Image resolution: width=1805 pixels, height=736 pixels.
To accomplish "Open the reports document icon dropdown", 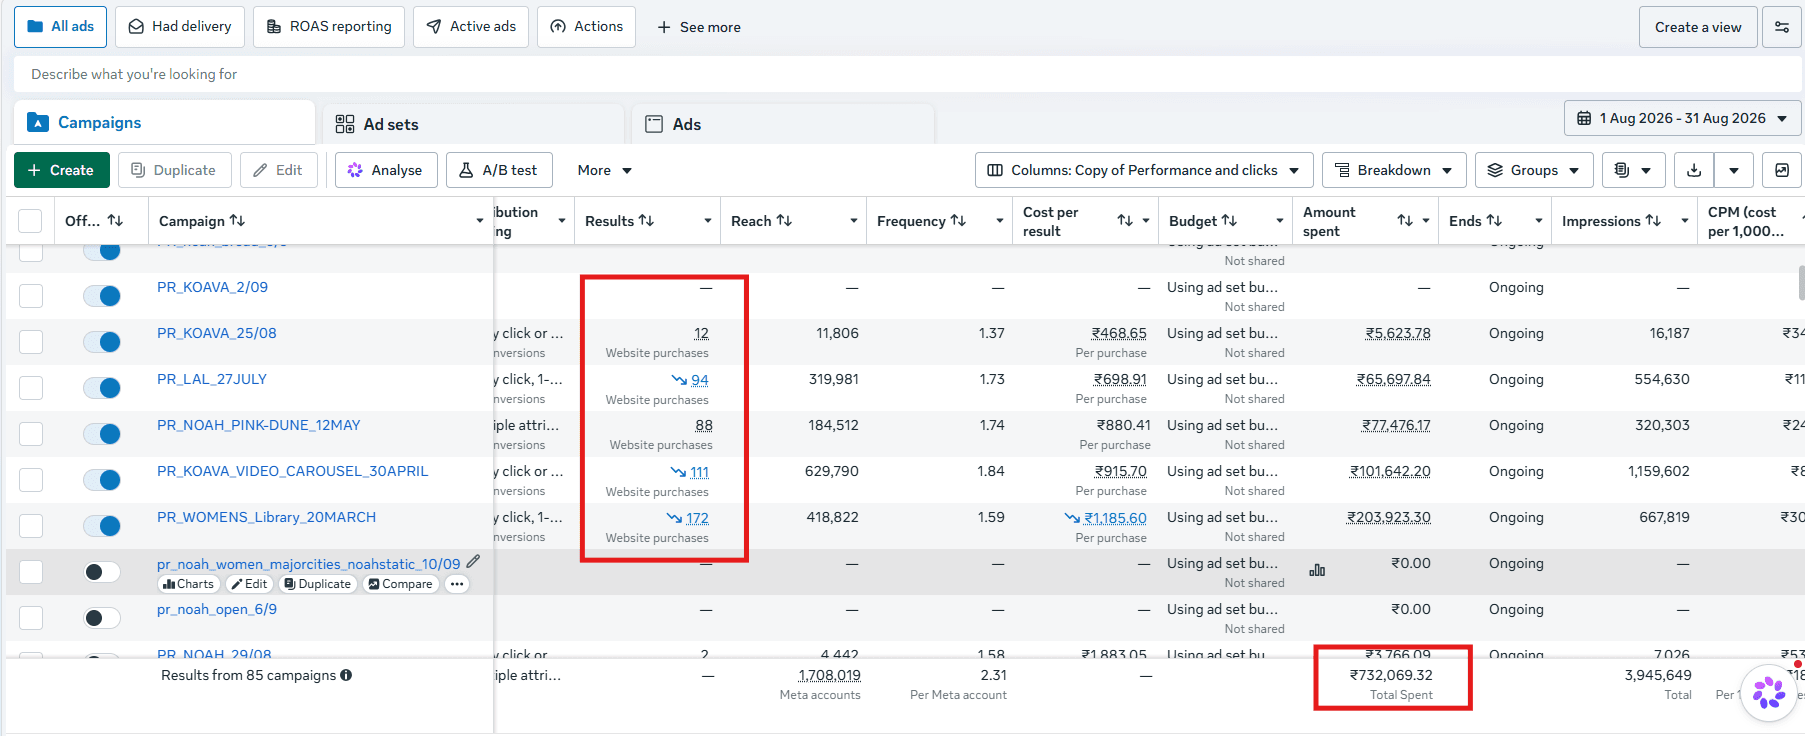I will tap(1633, 170).
